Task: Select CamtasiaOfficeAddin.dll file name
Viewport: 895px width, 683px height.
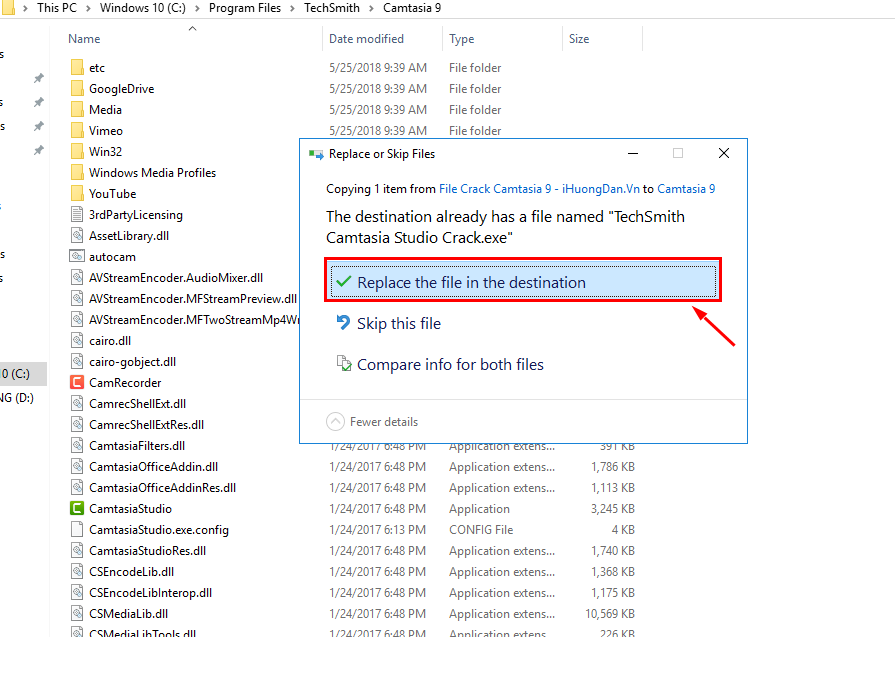Action: (154, 467)
